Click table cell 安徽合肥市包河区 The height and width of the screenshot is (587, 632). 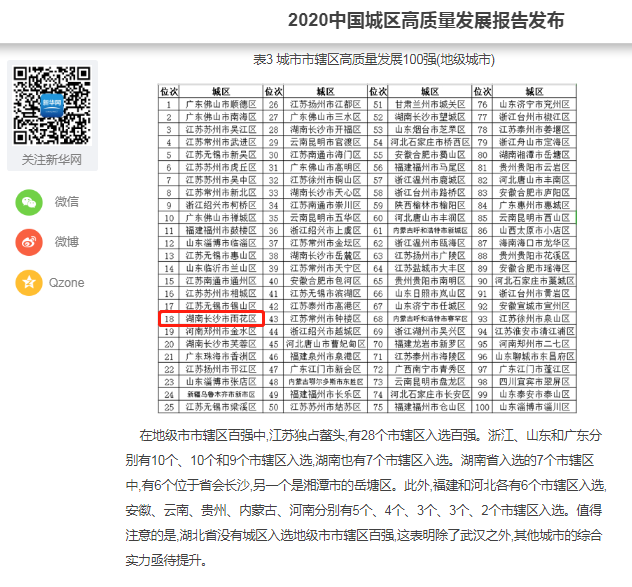(325, 281)
